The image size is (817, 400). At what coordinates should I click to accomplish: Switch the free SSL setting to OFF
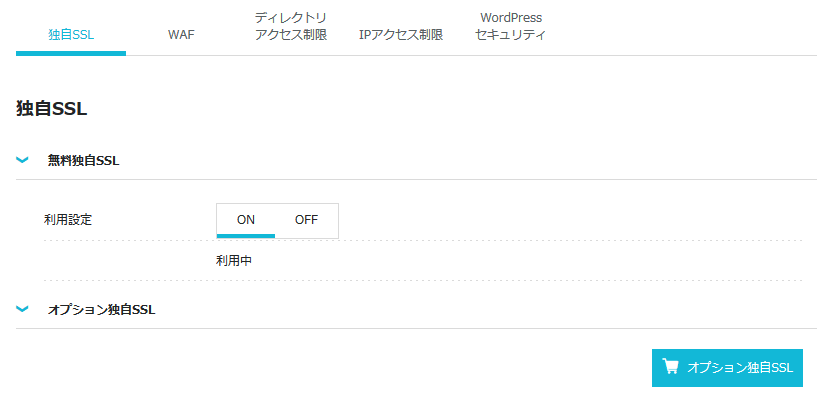pyautogui.click(x=306, y=220)
